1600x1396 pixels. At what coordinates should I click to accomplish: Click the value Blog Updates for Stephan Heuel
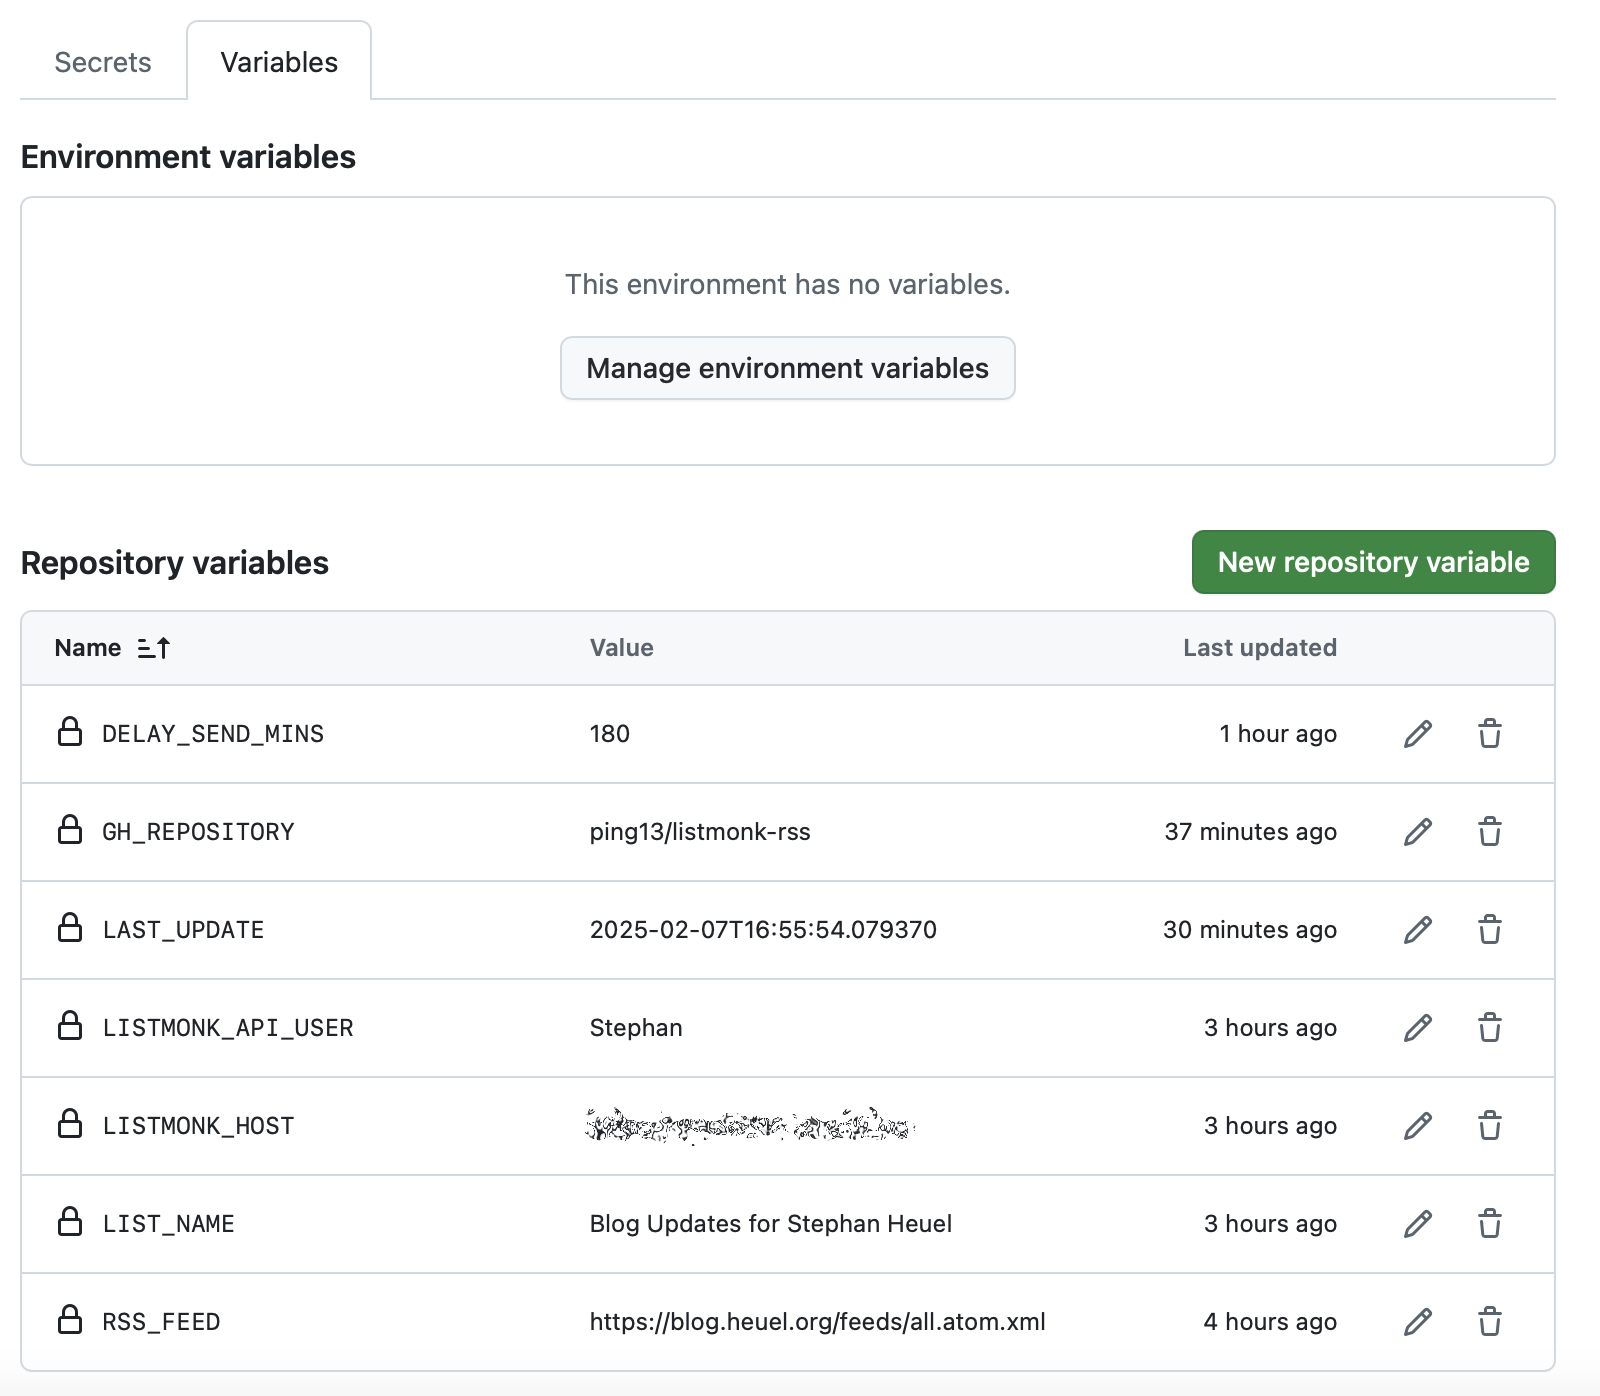pos(770,1224)
